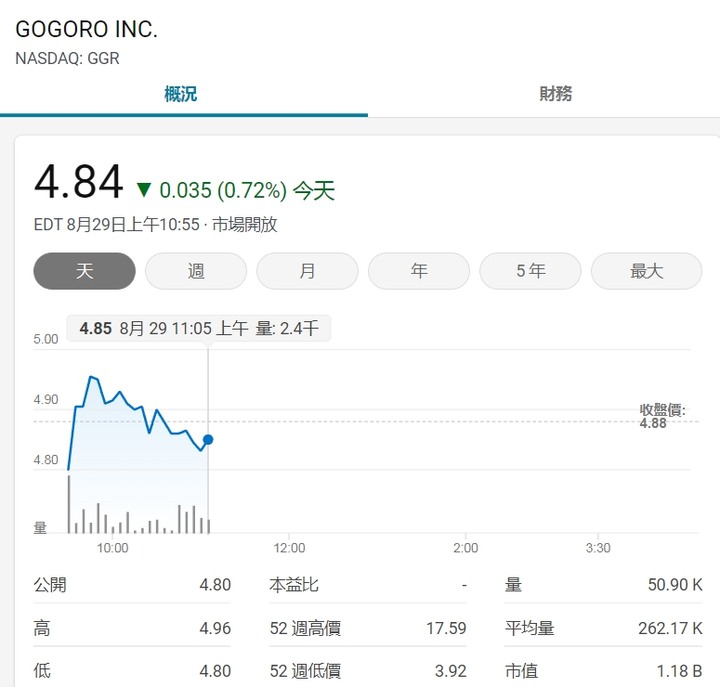Viewport: 720px width, 687px height.
Task: Click the GOGORO INC. title
Action: click(x=87, y=29)
